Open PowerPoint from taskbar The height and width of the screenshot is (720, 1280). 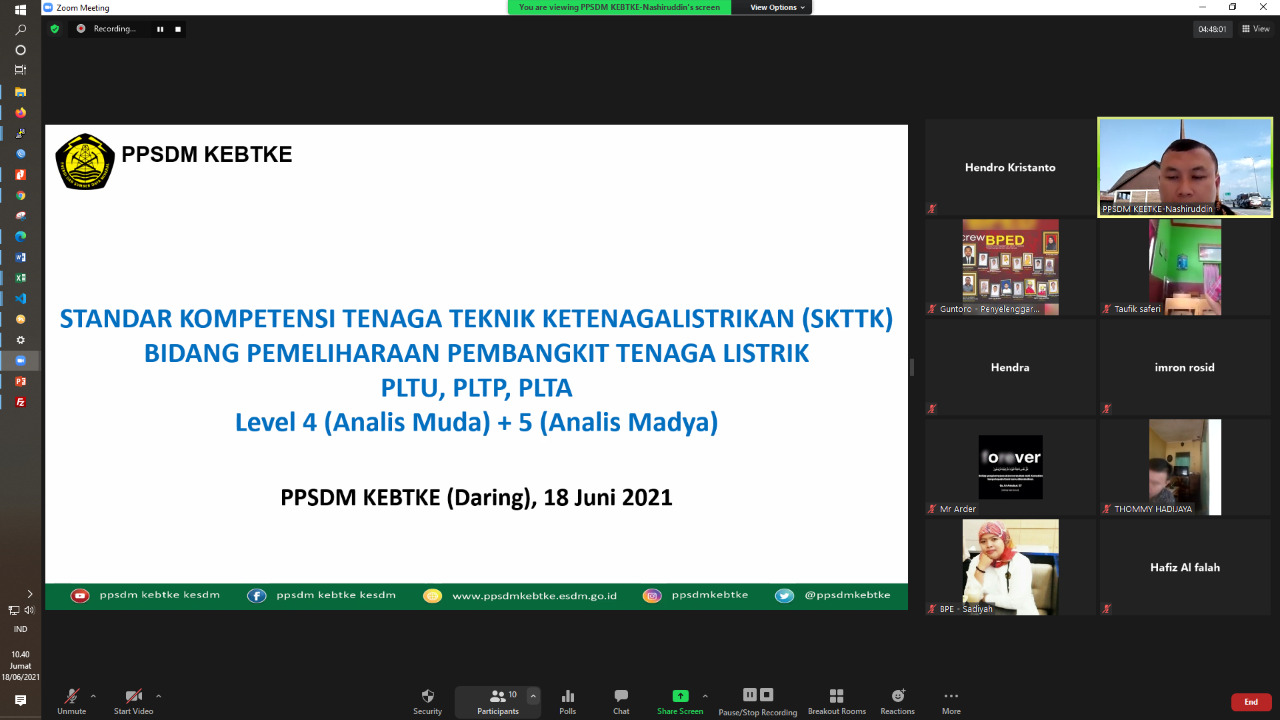(x=20, y=381)
